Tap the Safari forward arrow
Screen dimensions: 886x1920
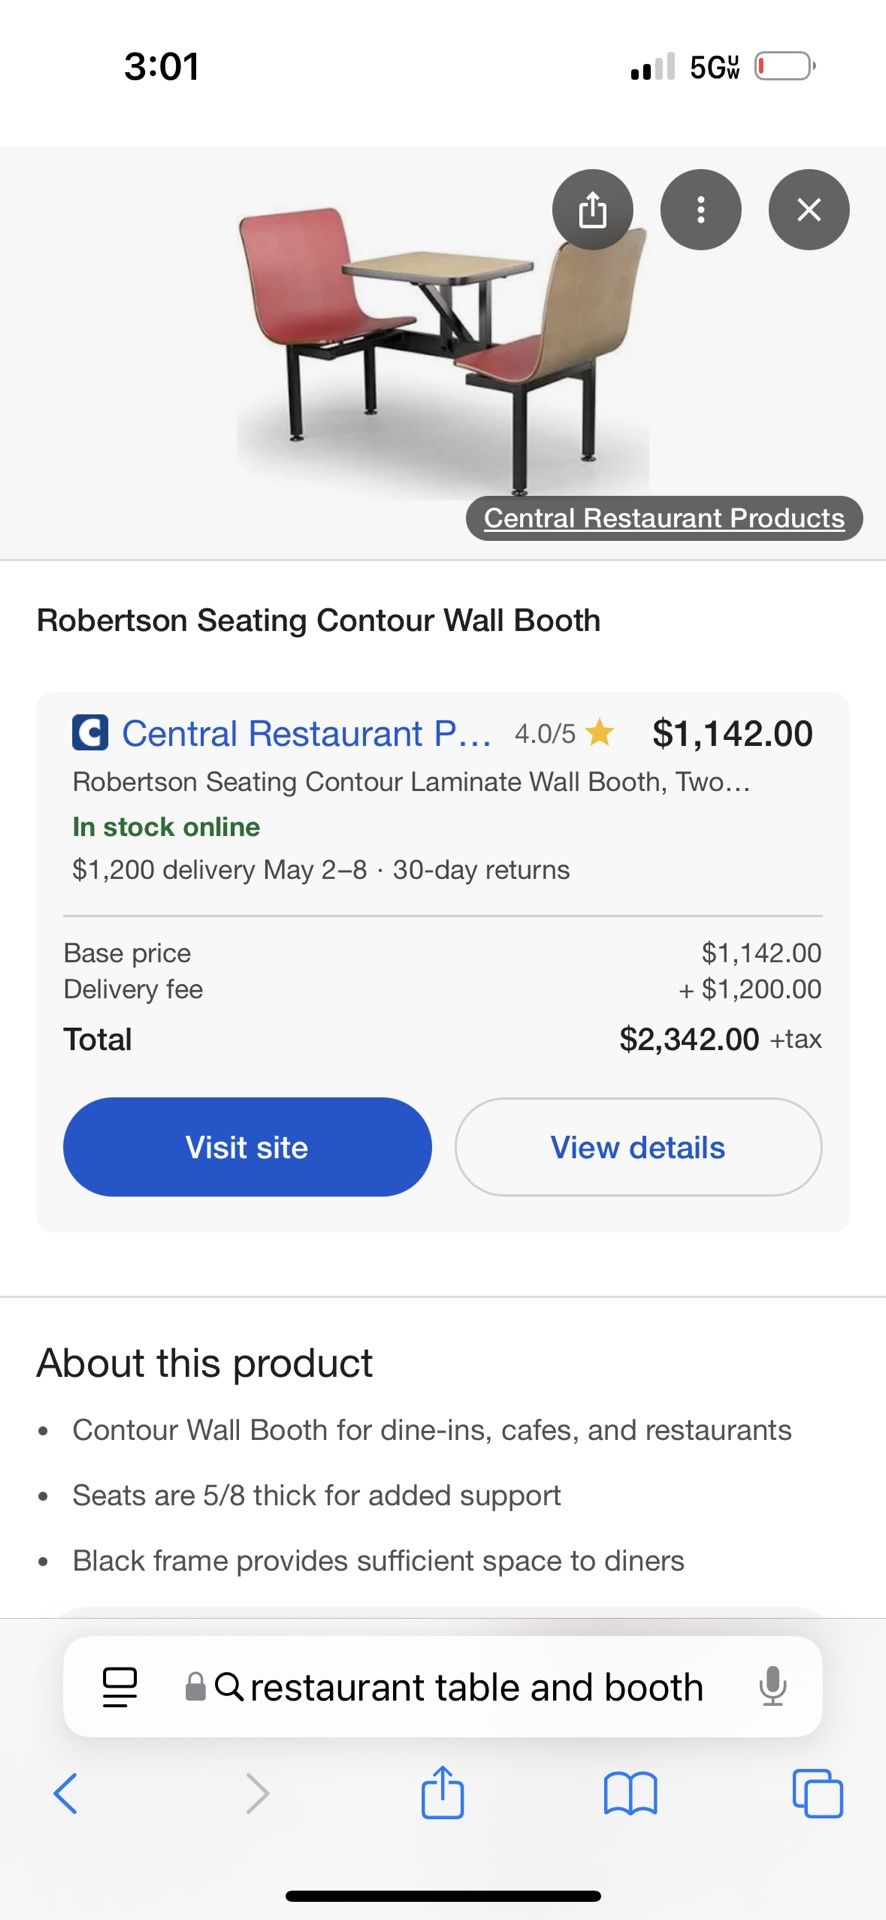point(257,1793)
